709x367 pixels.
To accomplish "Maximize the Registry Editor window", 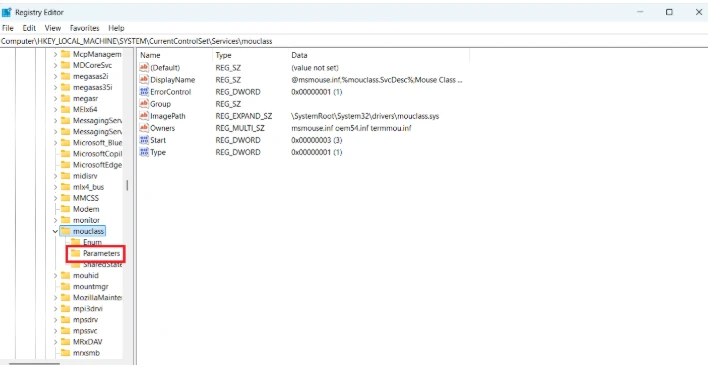I will [x=669, y=12].
